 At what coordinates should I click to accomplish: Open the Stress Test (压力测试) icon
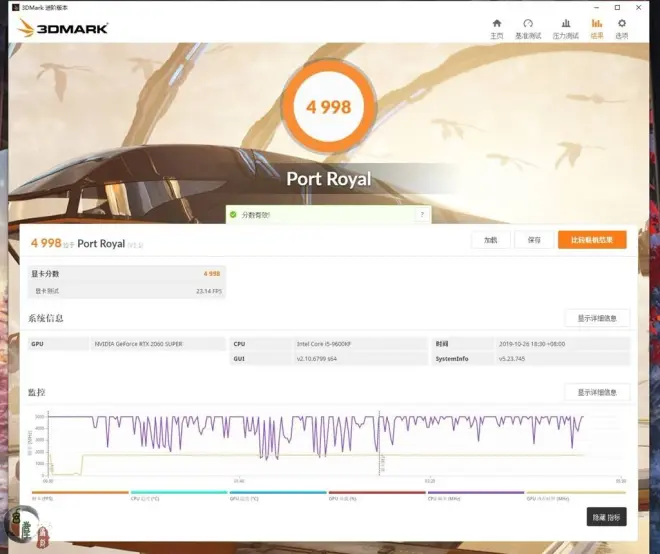(x=565, y=27)
